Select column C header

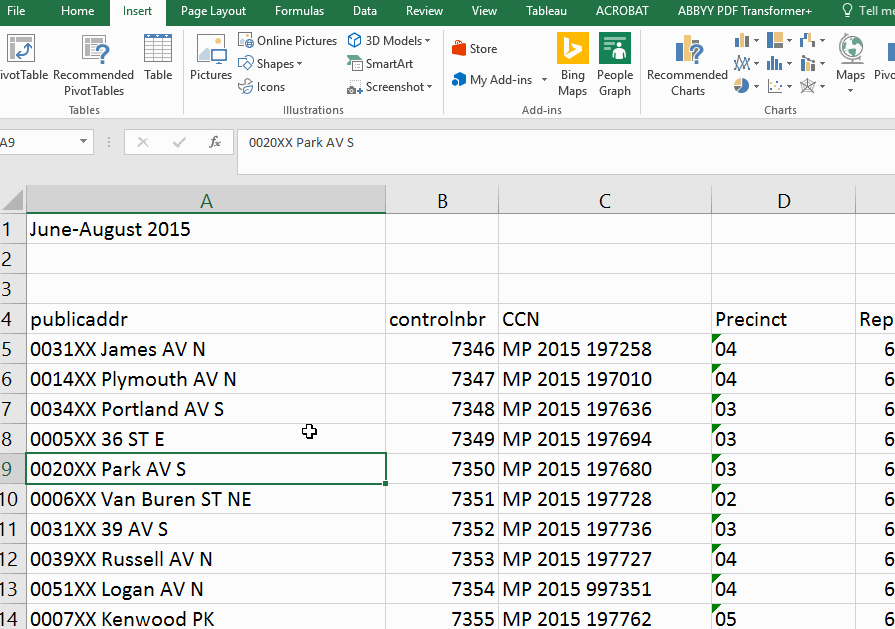pos(605,200)
